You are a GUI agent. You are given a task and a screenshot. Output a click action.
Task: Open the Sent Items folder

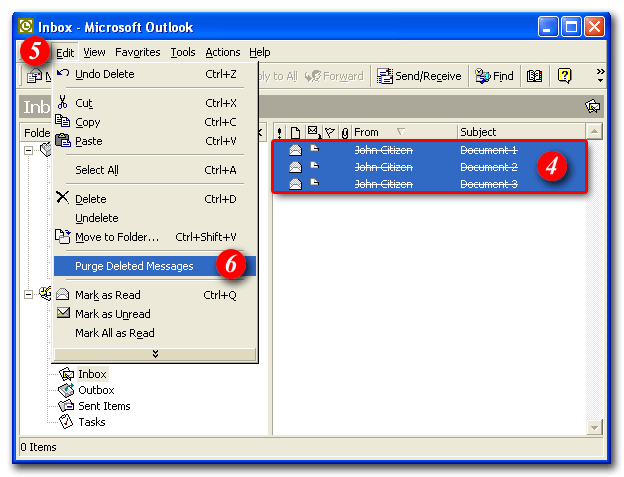[104, 406]
